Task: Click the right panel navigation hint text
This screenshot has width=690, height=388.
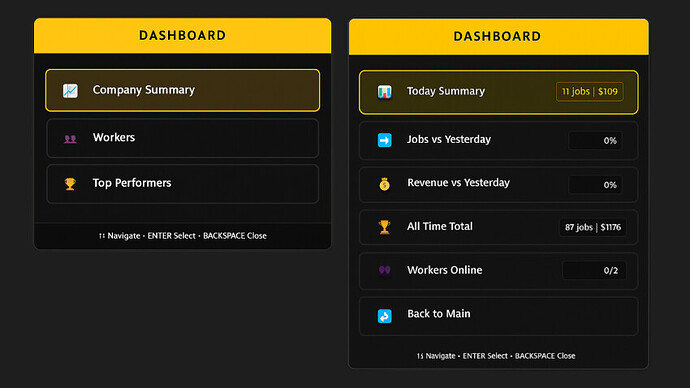Action: click(x=496, y=356)
